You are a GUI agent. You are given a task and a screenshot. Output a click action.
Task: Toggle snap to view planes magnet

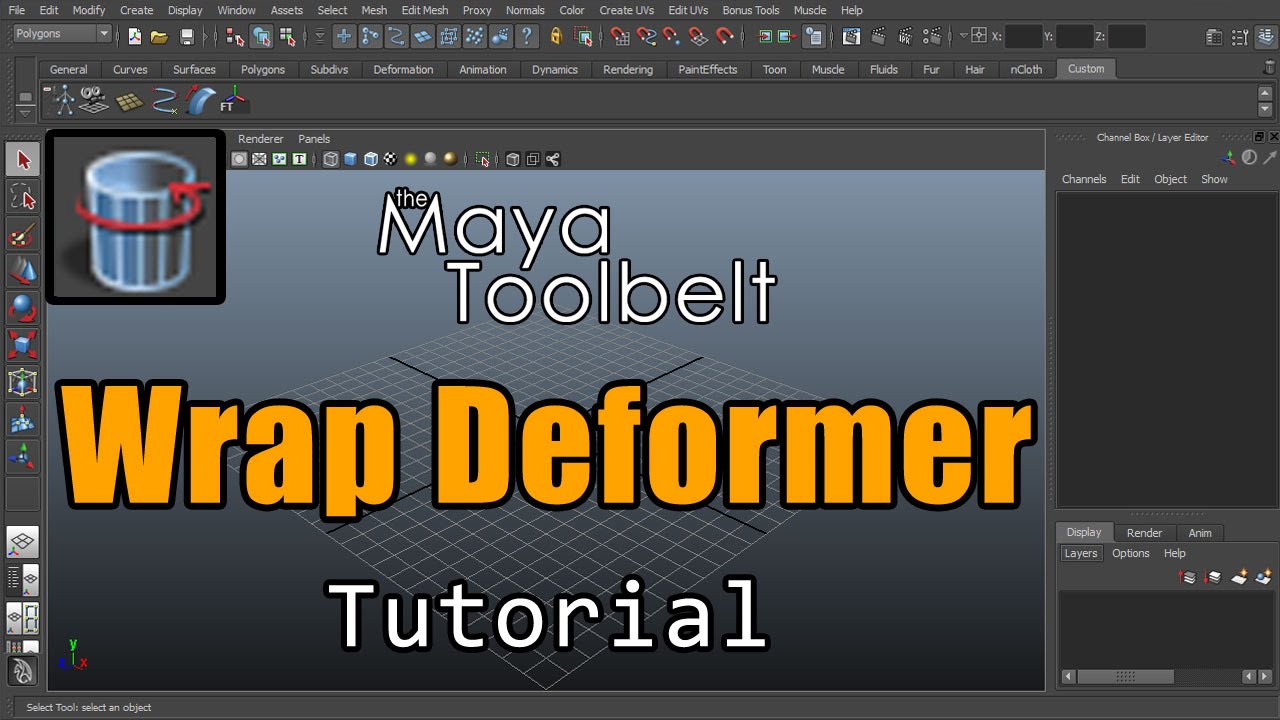pyautogui.click(x=698, y=37)
